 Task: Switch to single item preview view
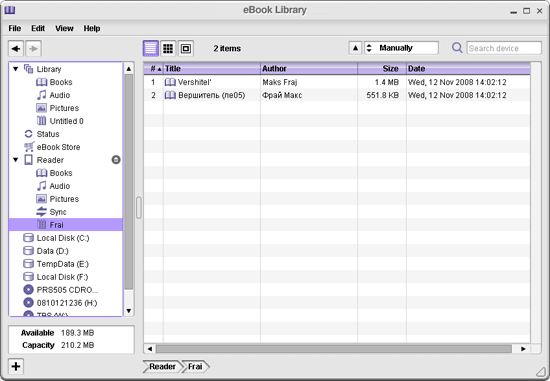186,48
